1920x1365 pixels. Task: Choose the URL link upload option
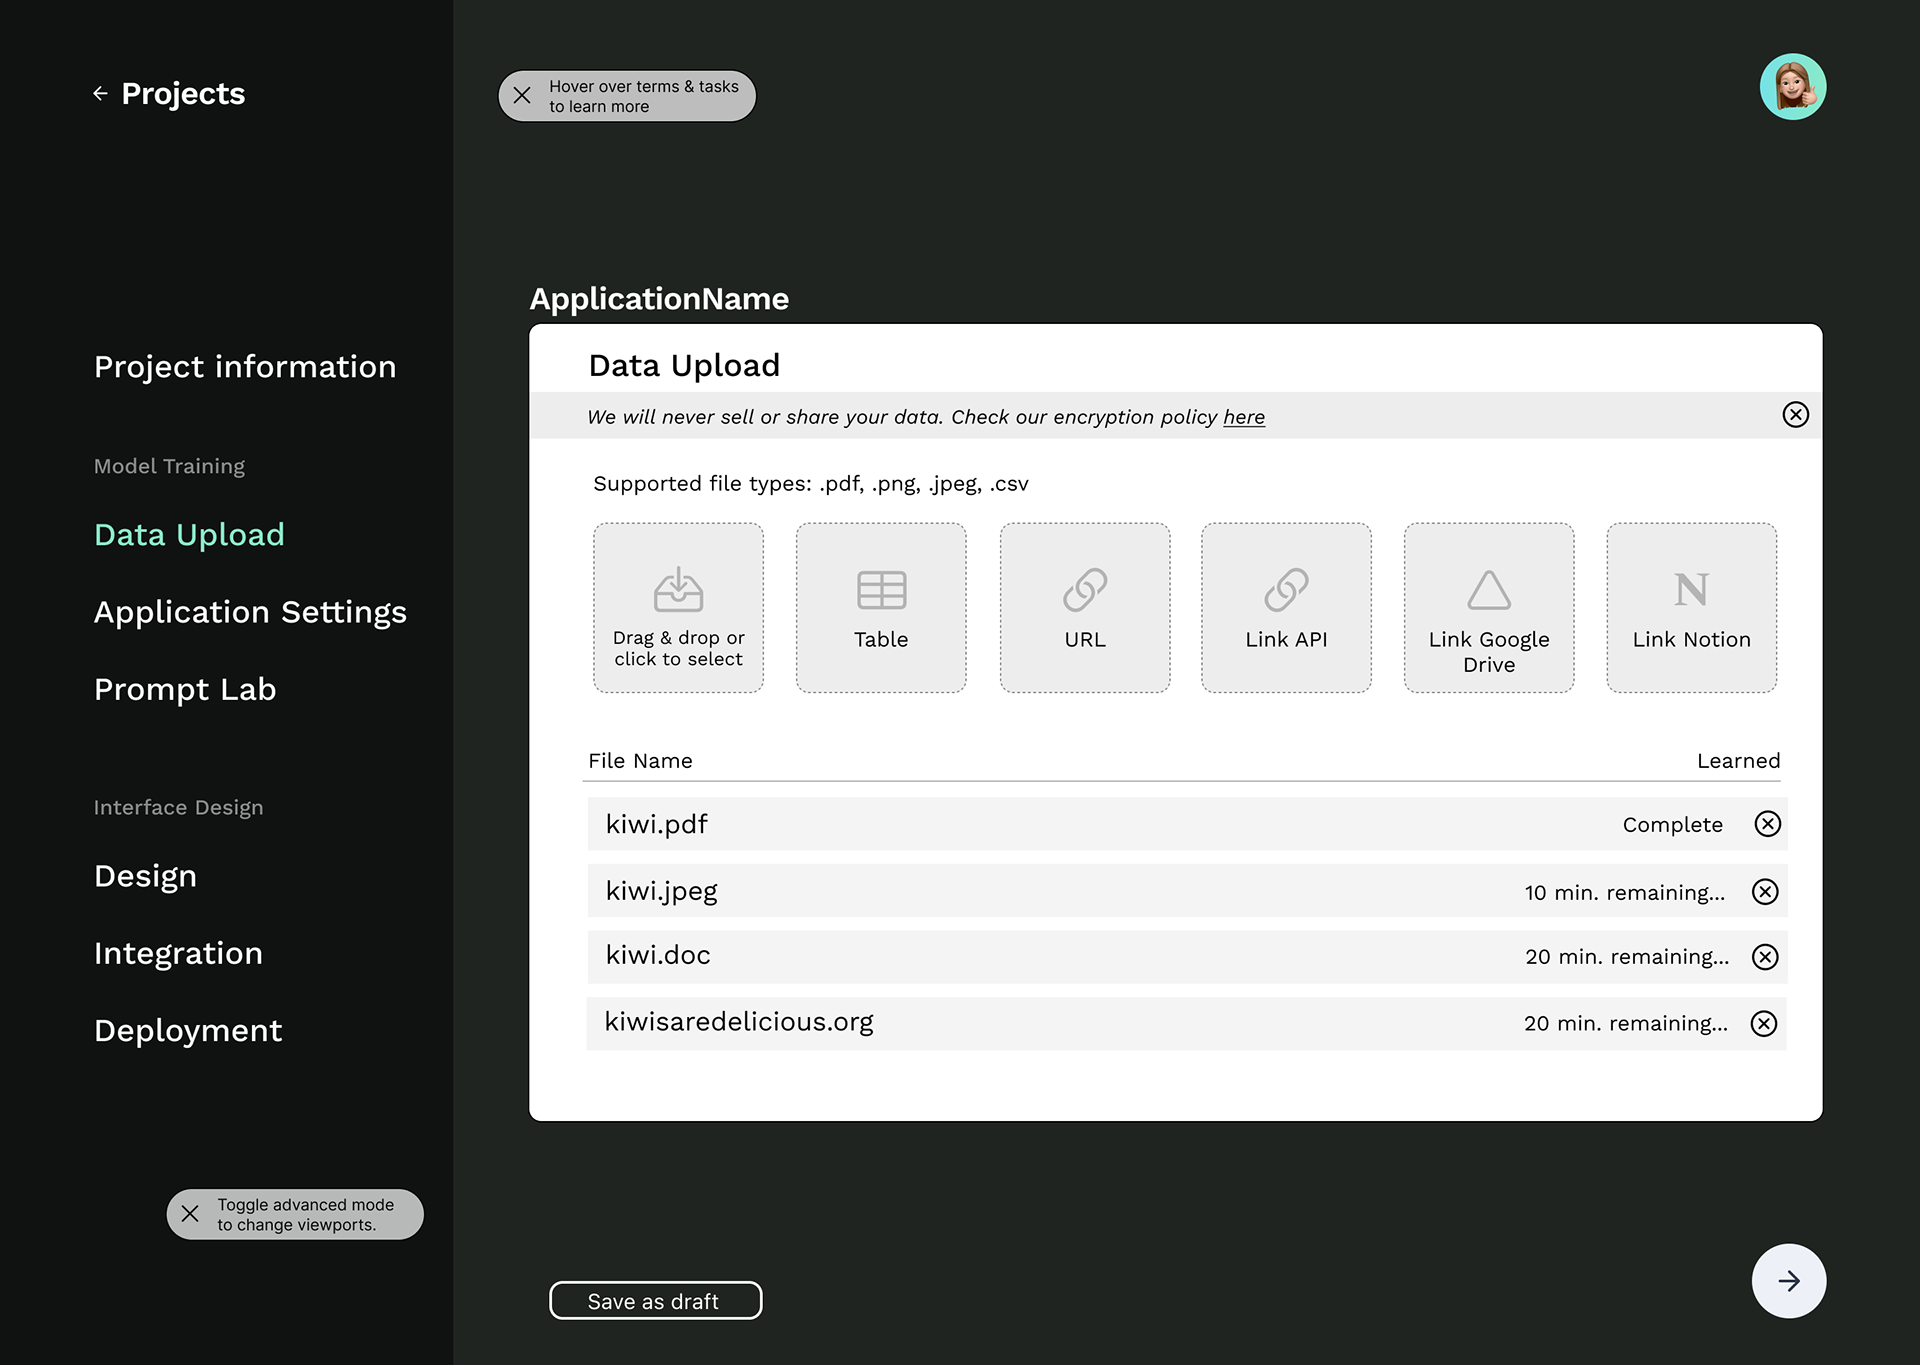1084,607
